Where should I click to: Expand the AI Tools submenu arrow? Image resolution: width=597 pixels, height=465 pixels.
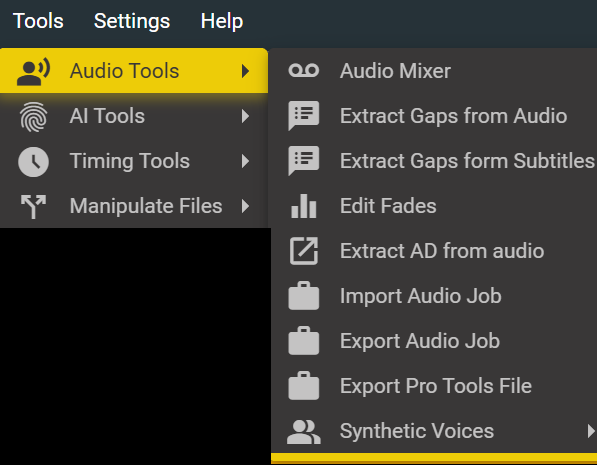pos(246,116)
